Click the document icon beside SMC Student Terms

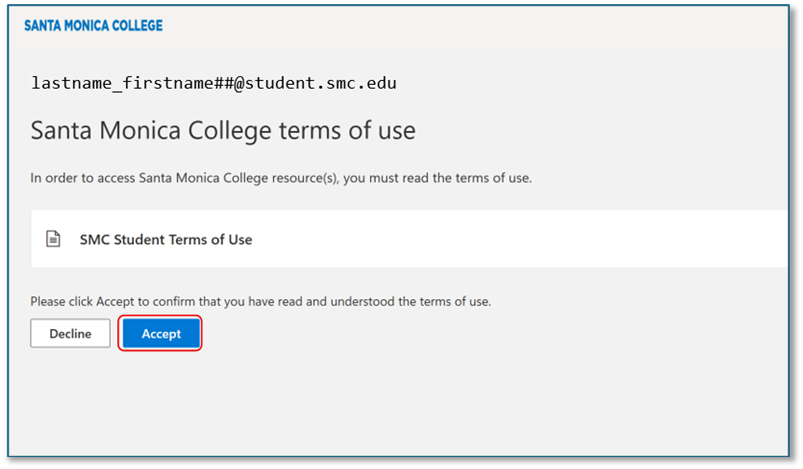click(53, 239)
